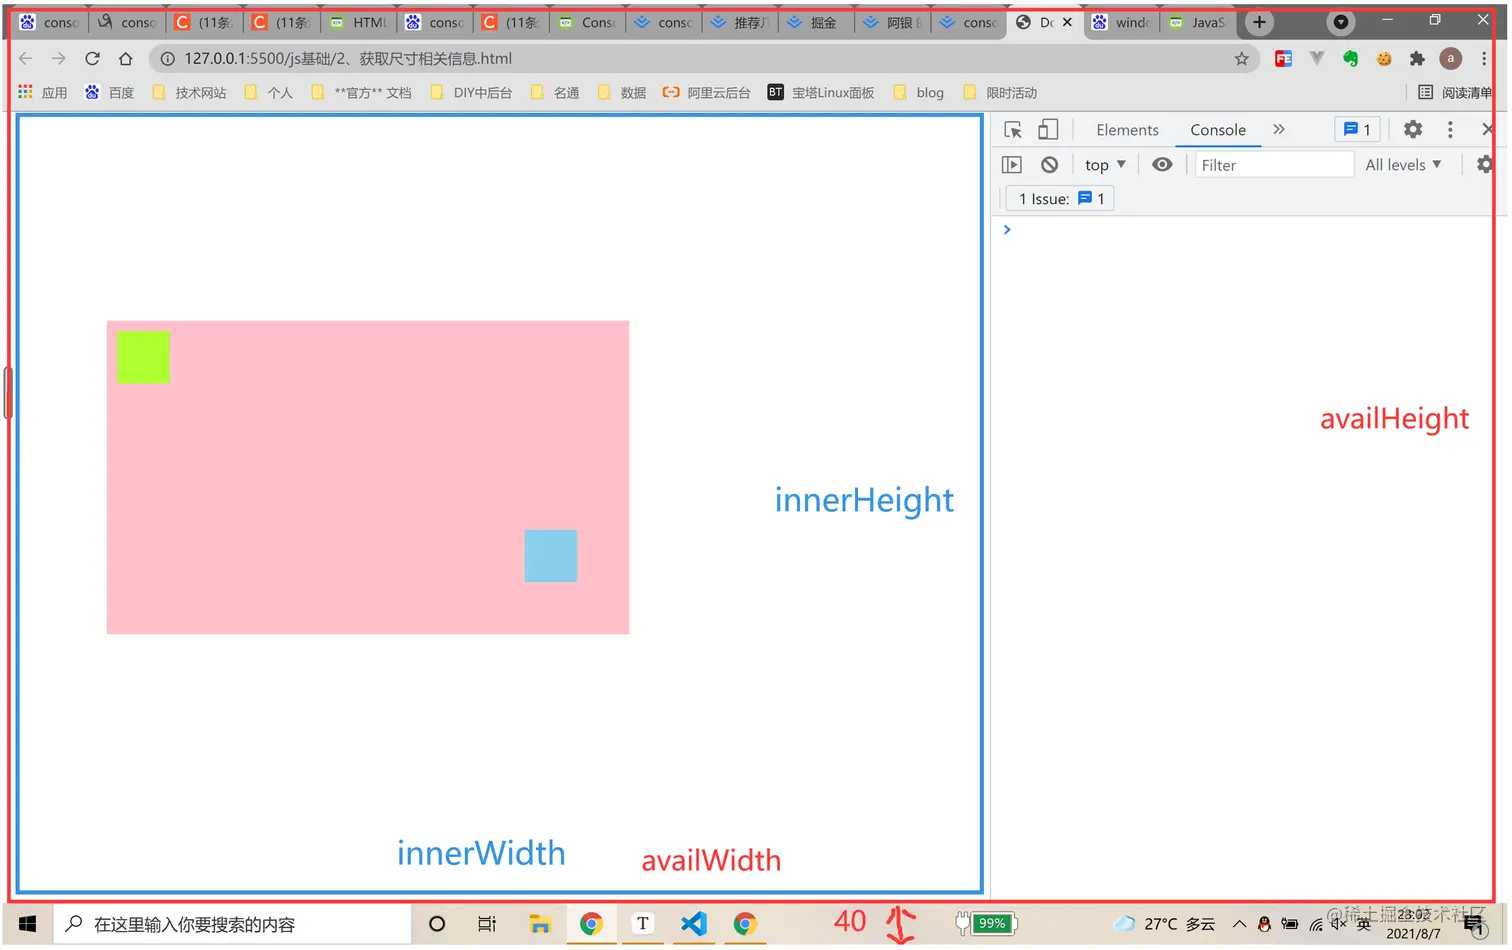Open the 百度 bookmark
The width and height of the screenshot is (1512, 950).
110,93
